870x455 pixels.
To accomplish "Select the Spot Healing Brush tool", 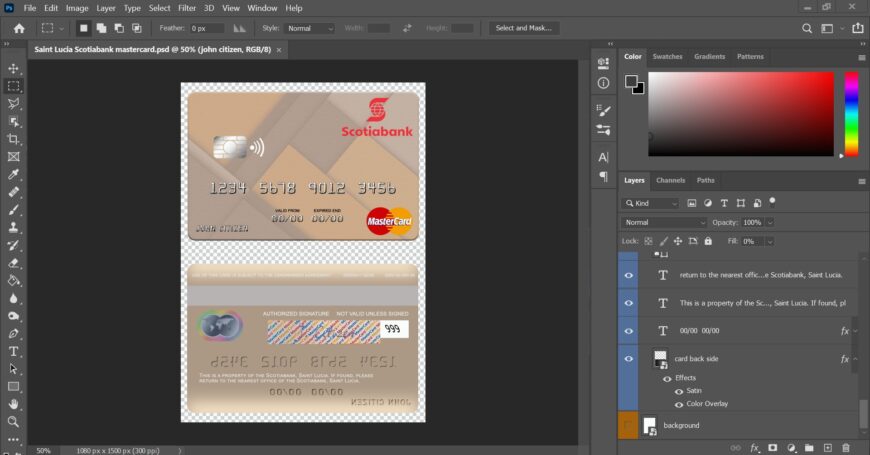I will (13, 192).
